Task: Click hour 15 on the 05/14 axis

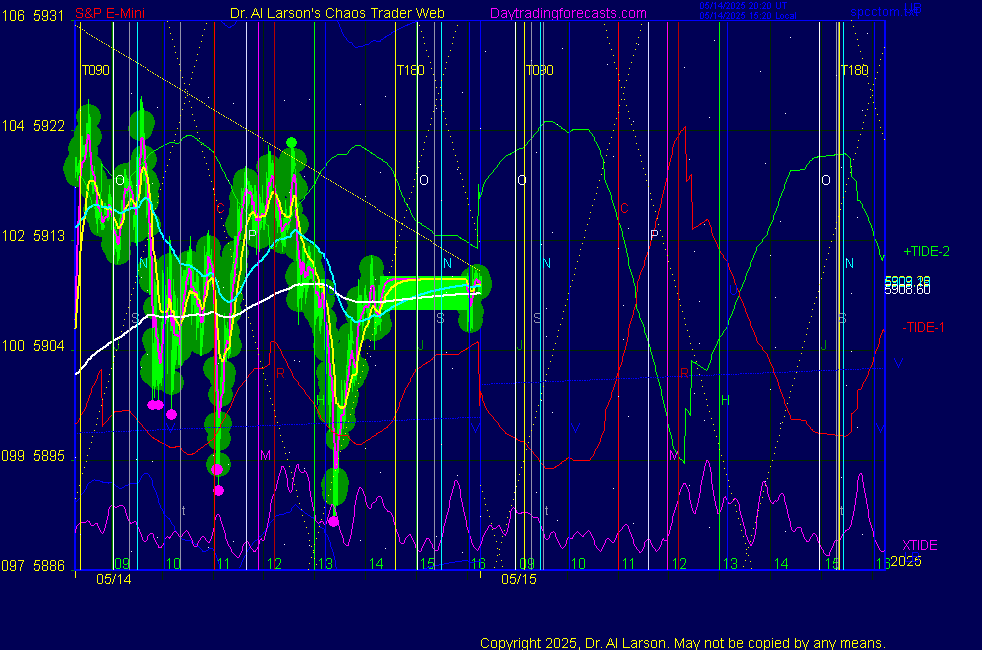Action: (427, 564)
